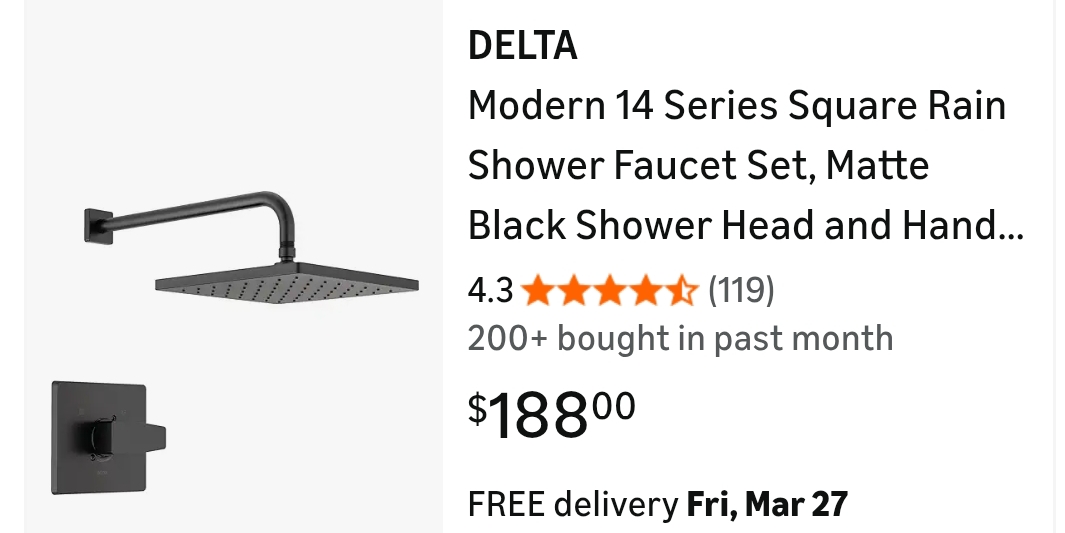1065x533 pixels.
Task: Click the square rain shower head image
Action: point(287,284)
